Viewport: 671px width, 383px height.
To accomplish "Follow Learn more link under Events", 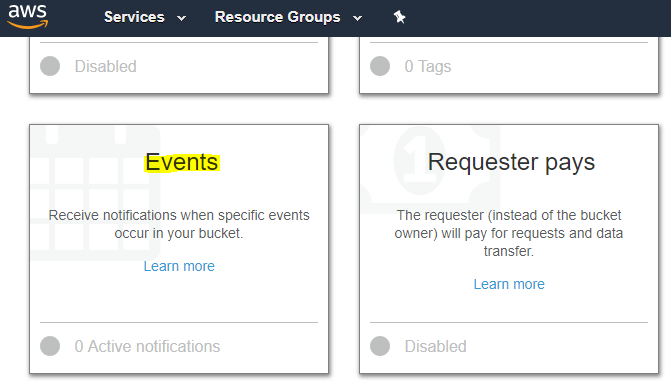I will (179, 266).
